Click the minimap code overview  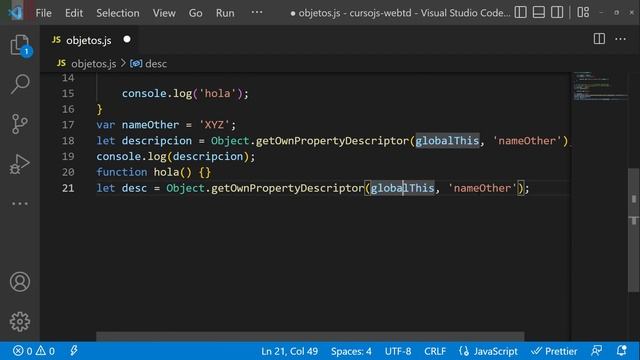pos(599,87)
